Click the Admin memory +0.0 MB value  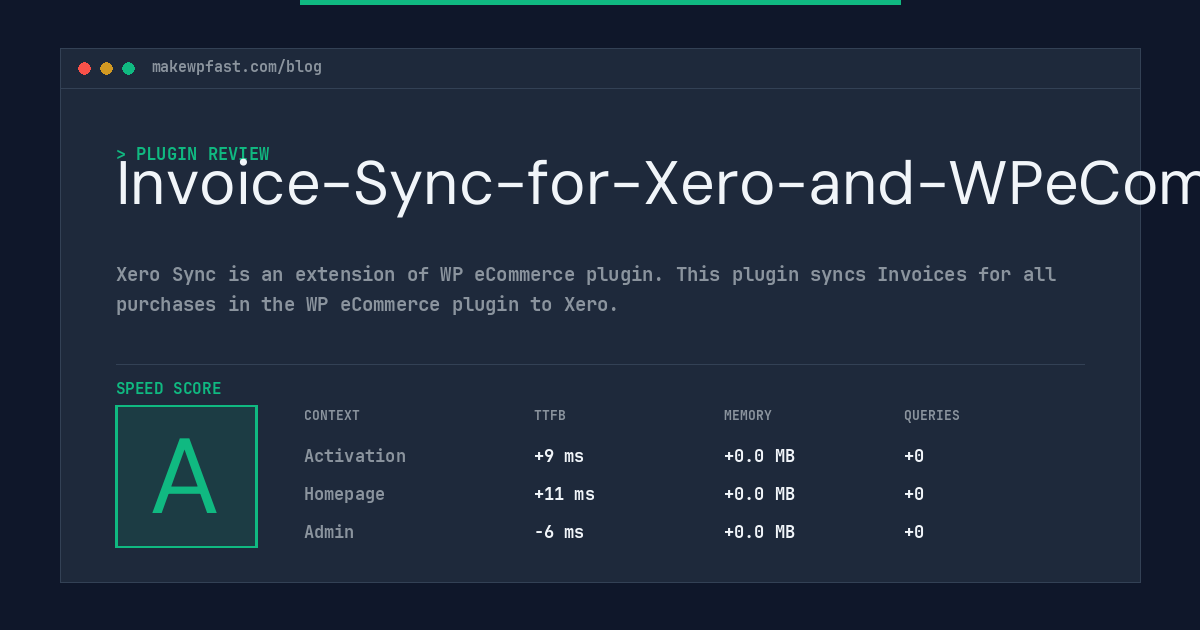pos(759,532)
